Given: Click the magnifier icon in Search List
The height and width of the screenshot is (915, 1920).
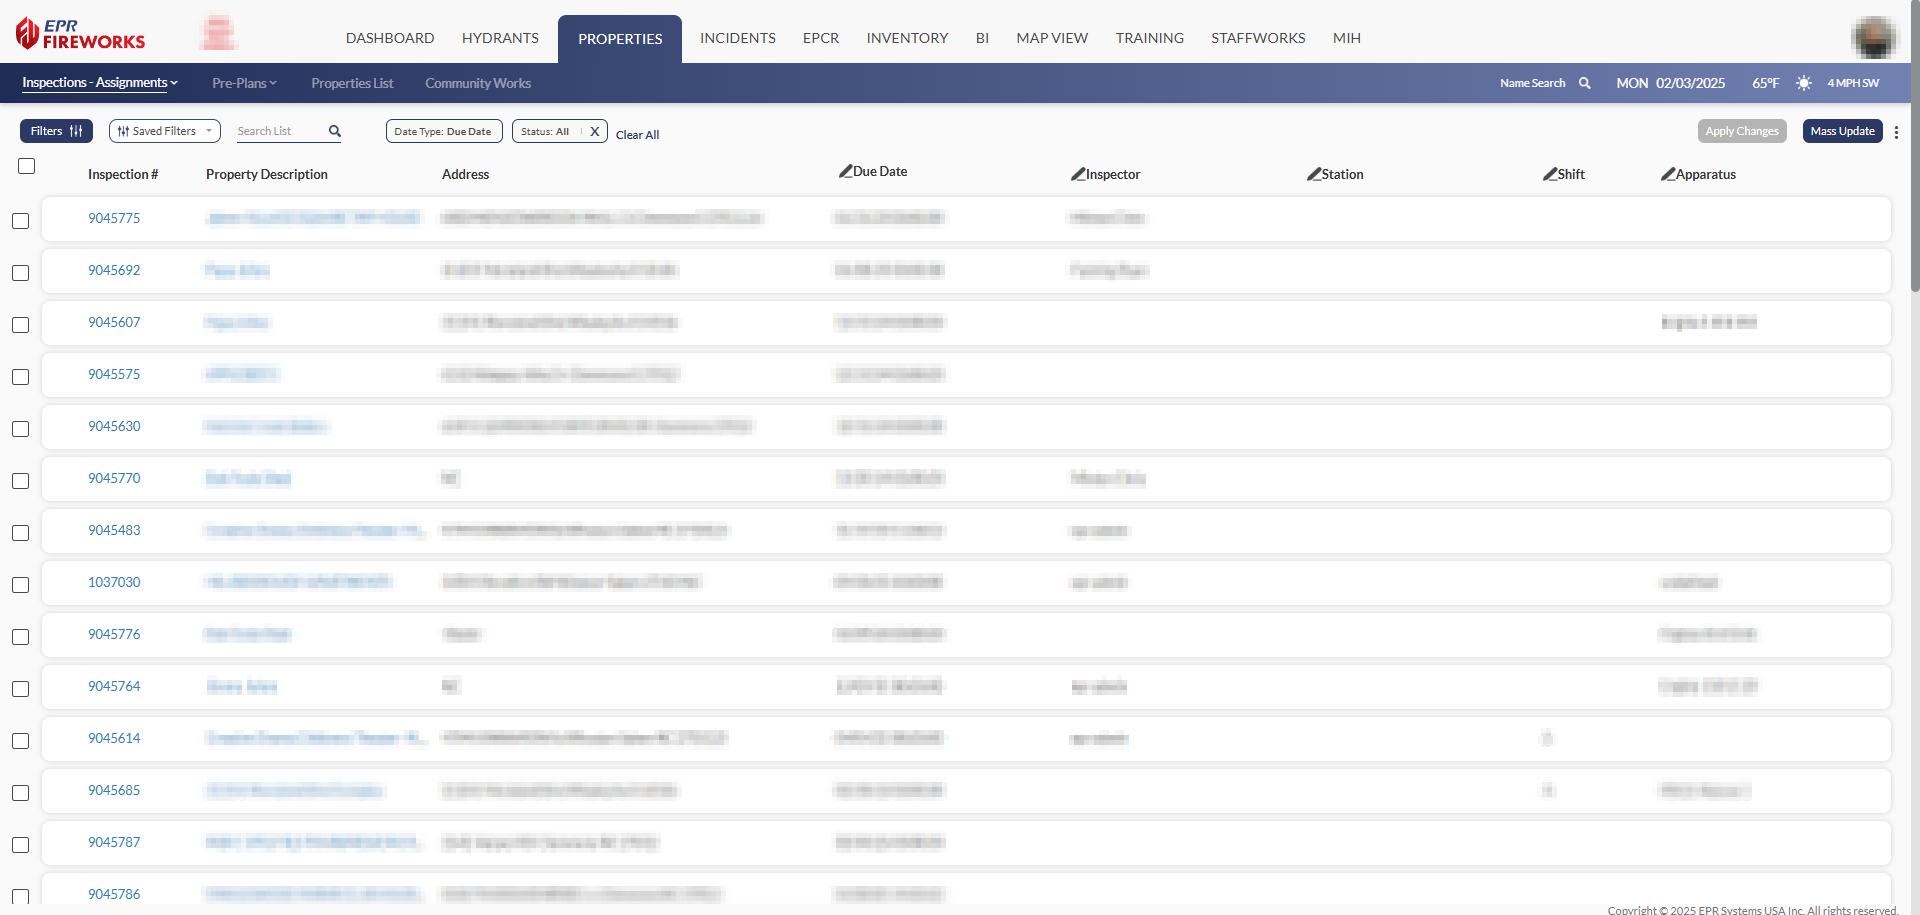Looking at the screenshot, I should (x=333, y=131).
